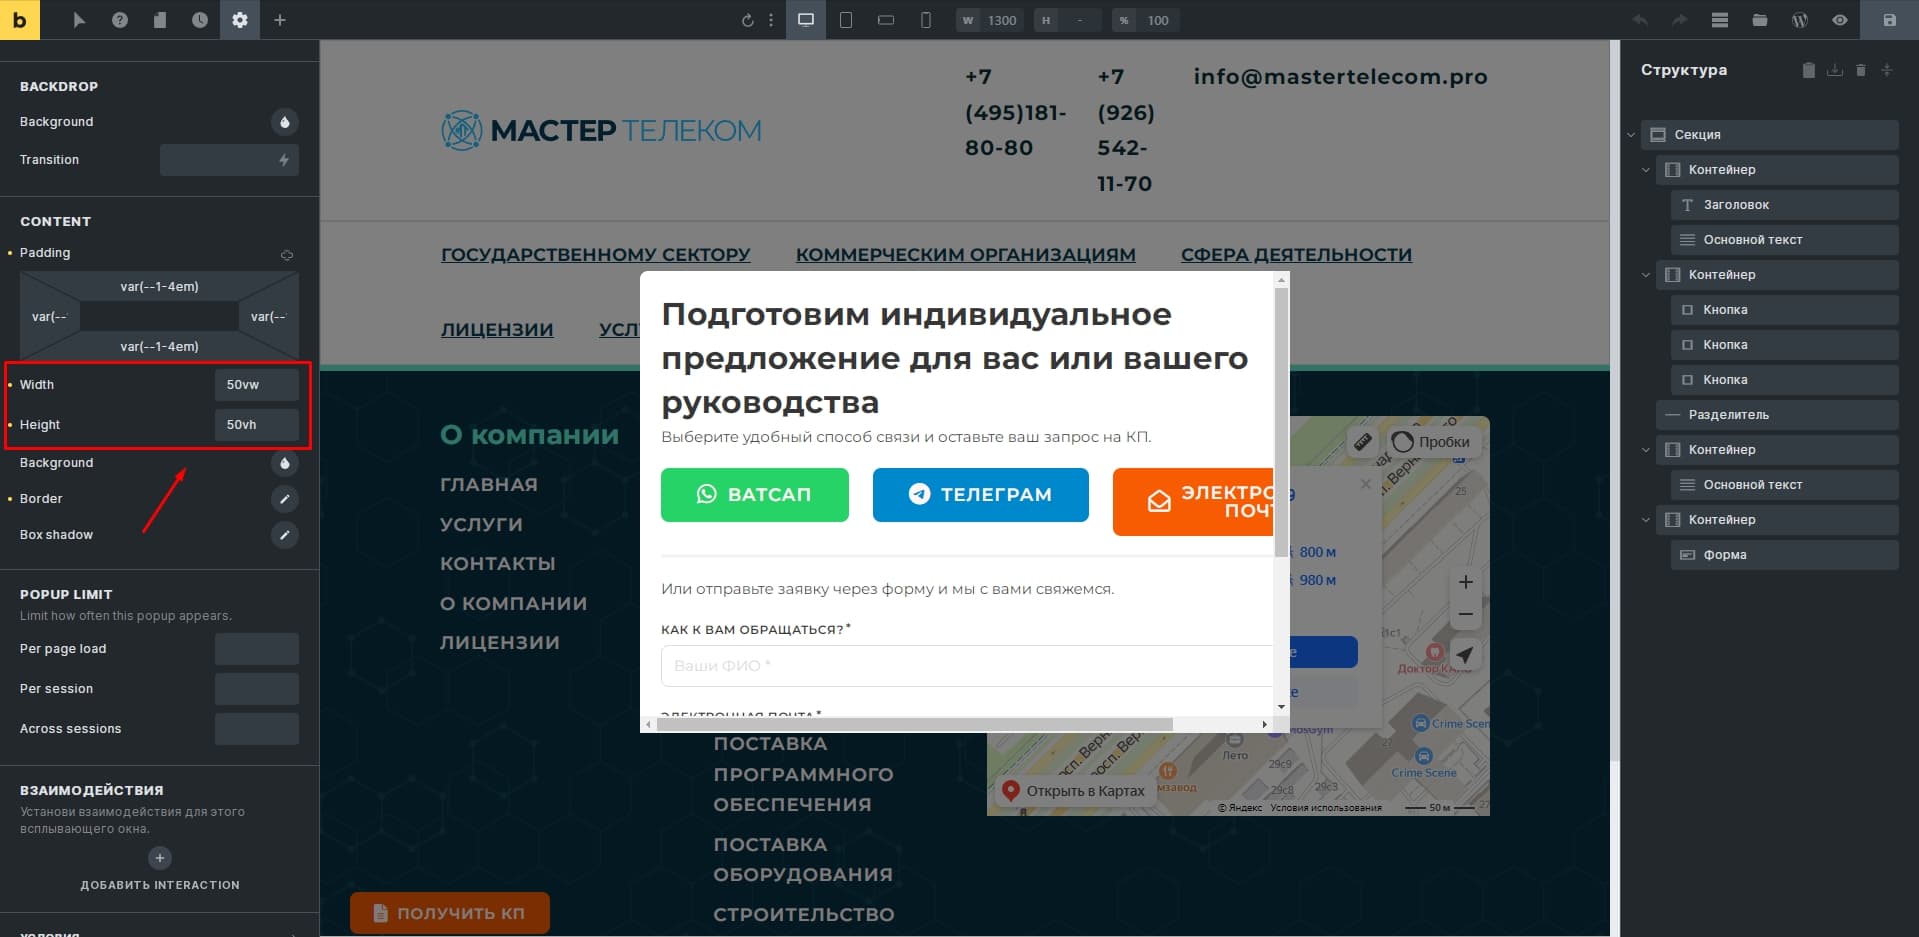Image resolution: width=1919 pixels, height=937 pixels.
Task: Collapse the first Контейнер expander
Action: (x=1645, y=170)
